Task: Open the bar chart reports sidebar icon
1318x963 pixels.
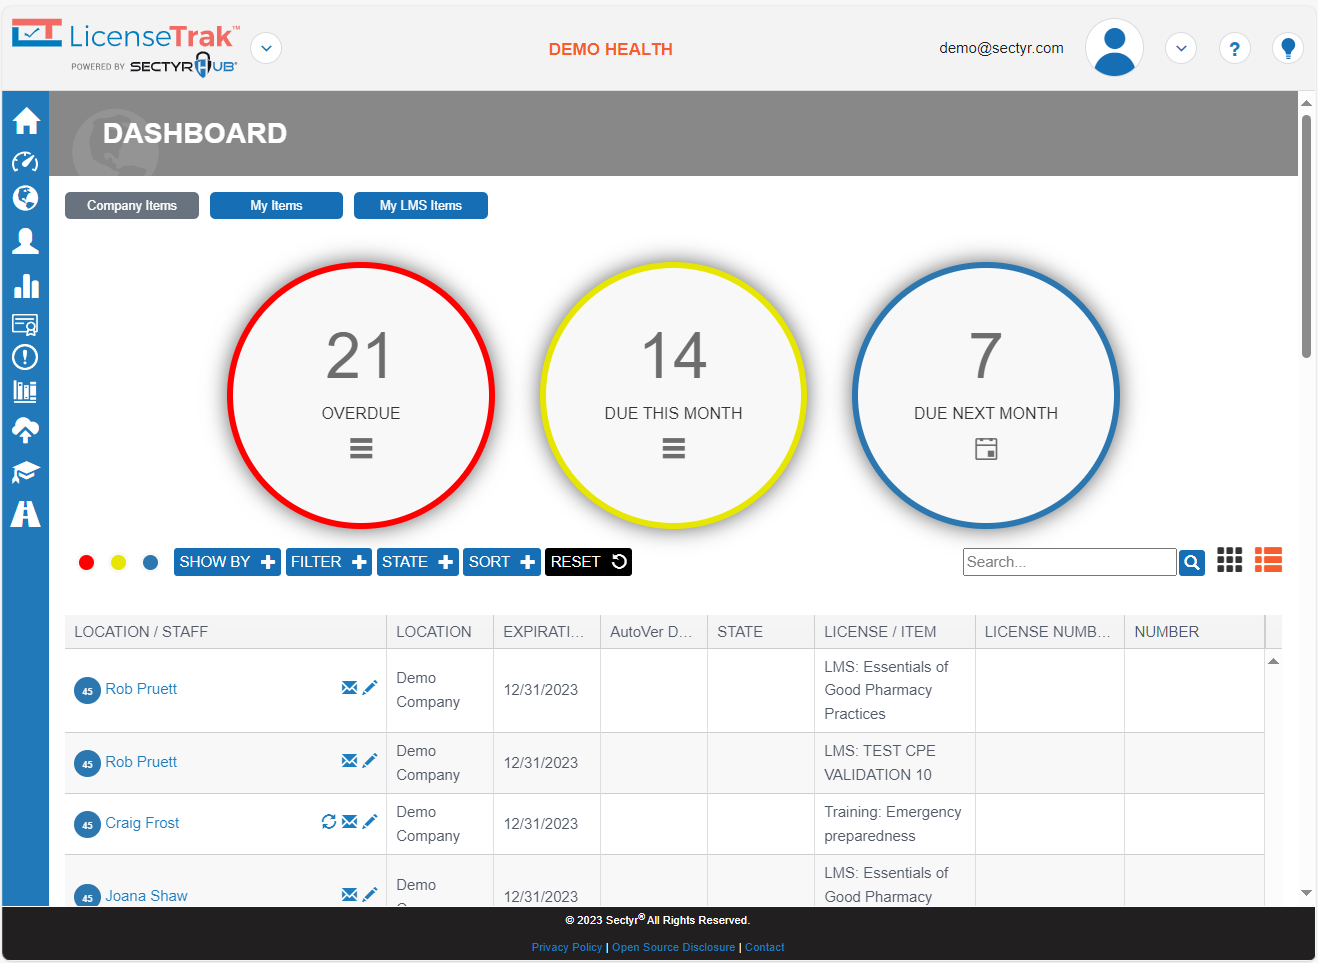Action: click(26, 286)
